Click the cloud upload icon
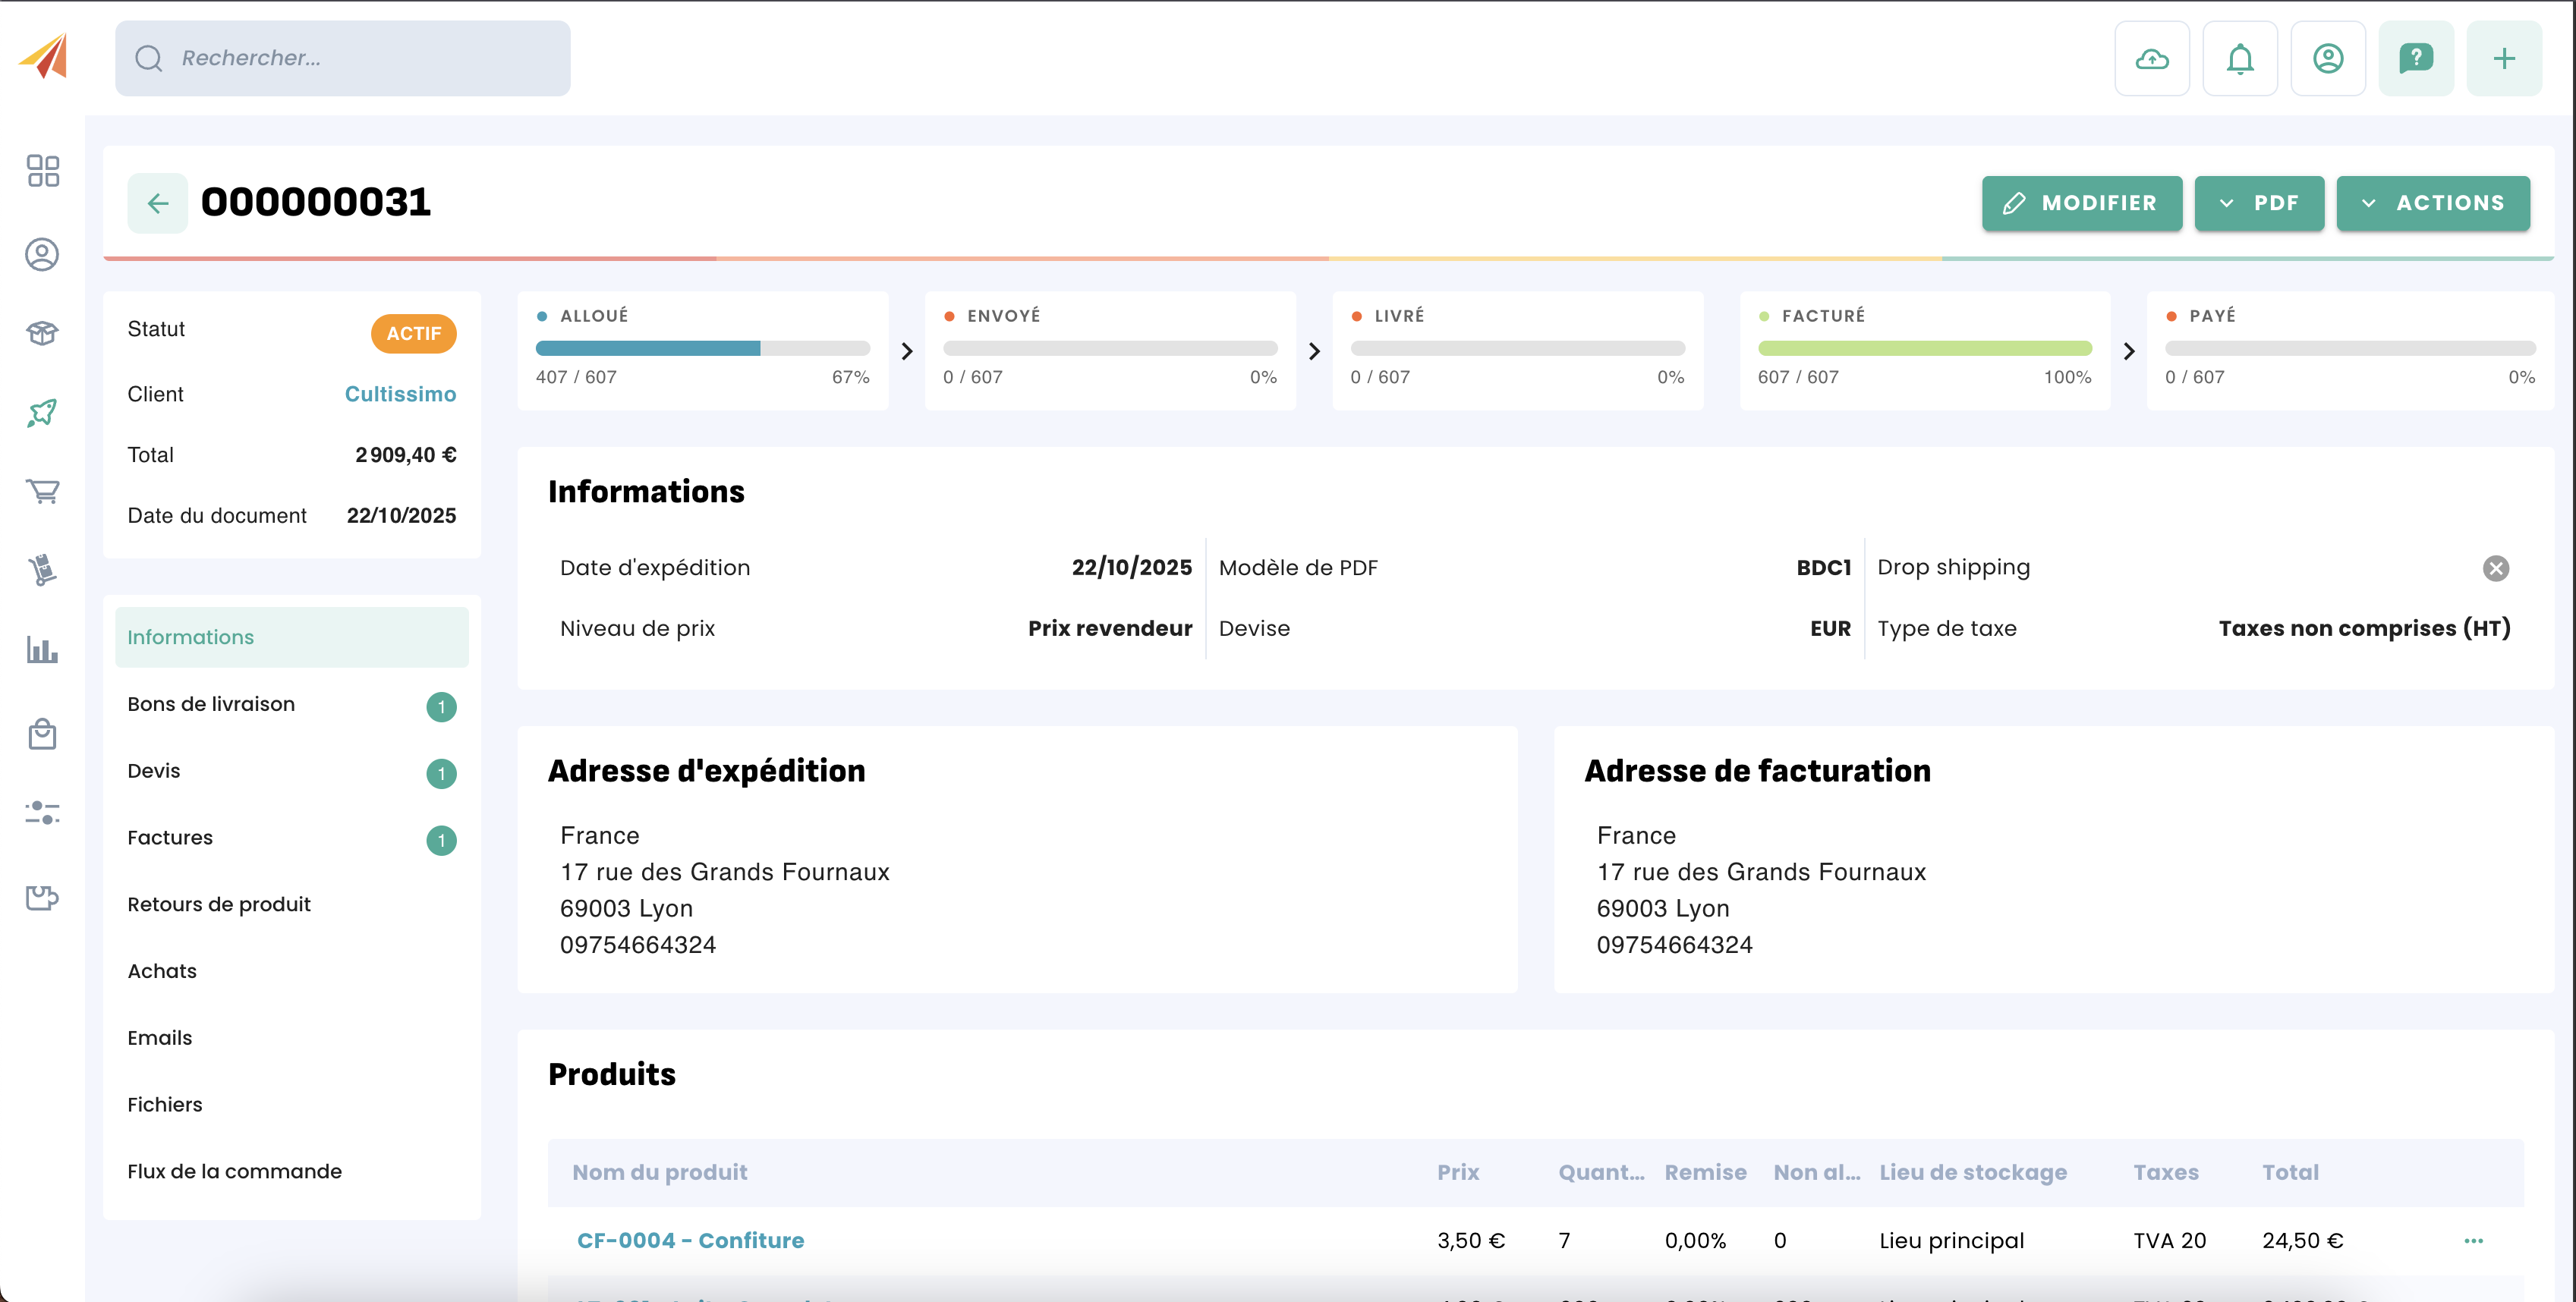The height and width of the screenshot is (1302, 2576). click(x=2151, y=59)
